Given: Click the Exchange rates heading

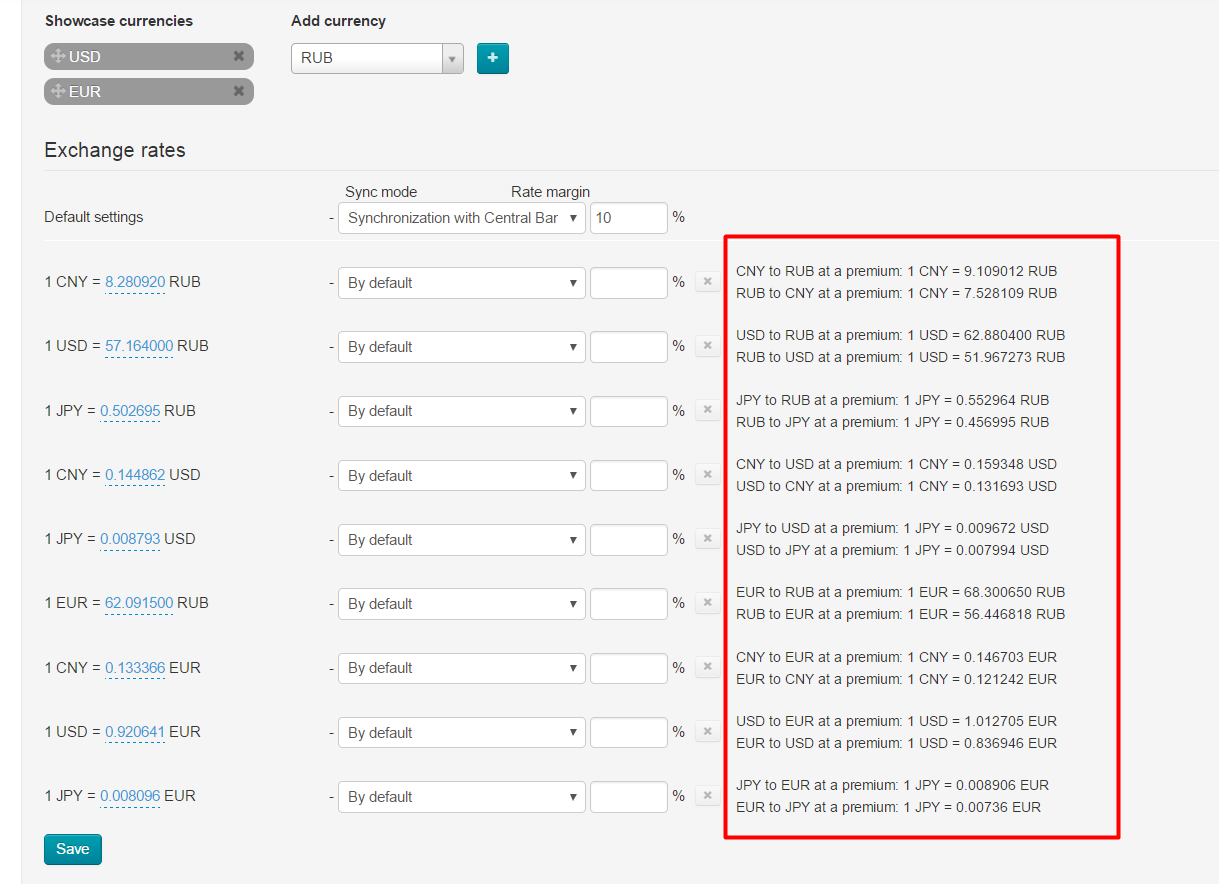Looking at the screenshot, I should [x=115, y=150].
